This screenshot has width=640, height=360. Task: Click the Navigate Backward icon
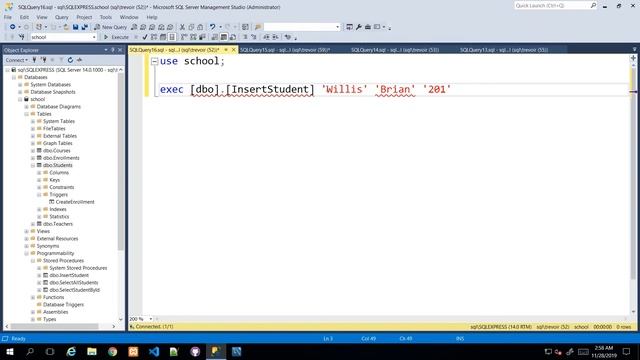click(x=13, y=27)
